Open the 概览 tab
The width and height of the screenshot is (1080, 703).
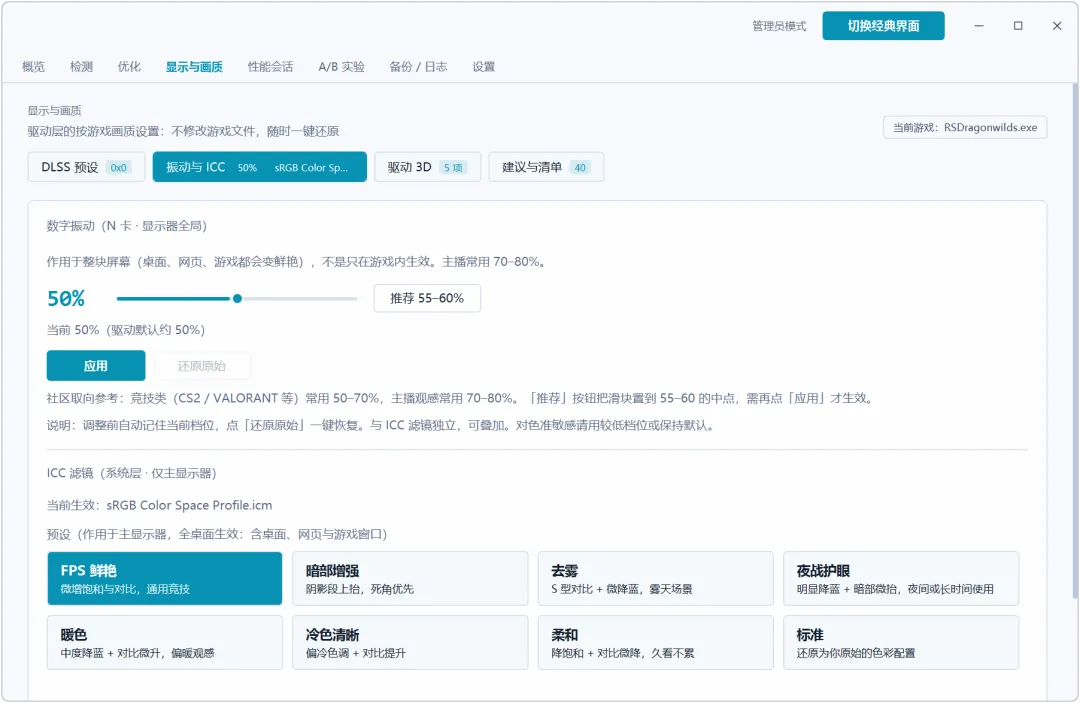pos(33,67)
